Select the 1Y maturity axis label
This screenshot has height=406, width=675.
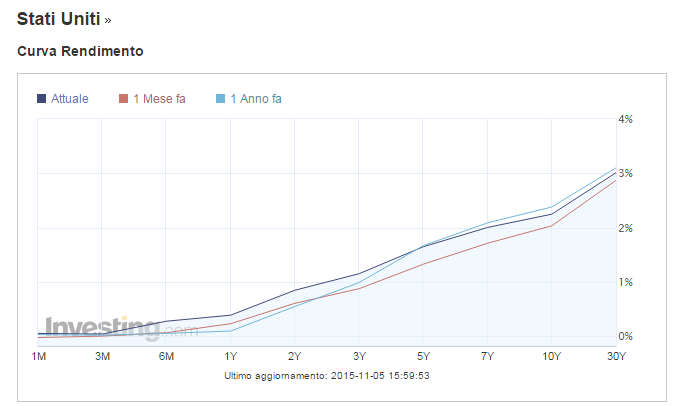point(232,357)
